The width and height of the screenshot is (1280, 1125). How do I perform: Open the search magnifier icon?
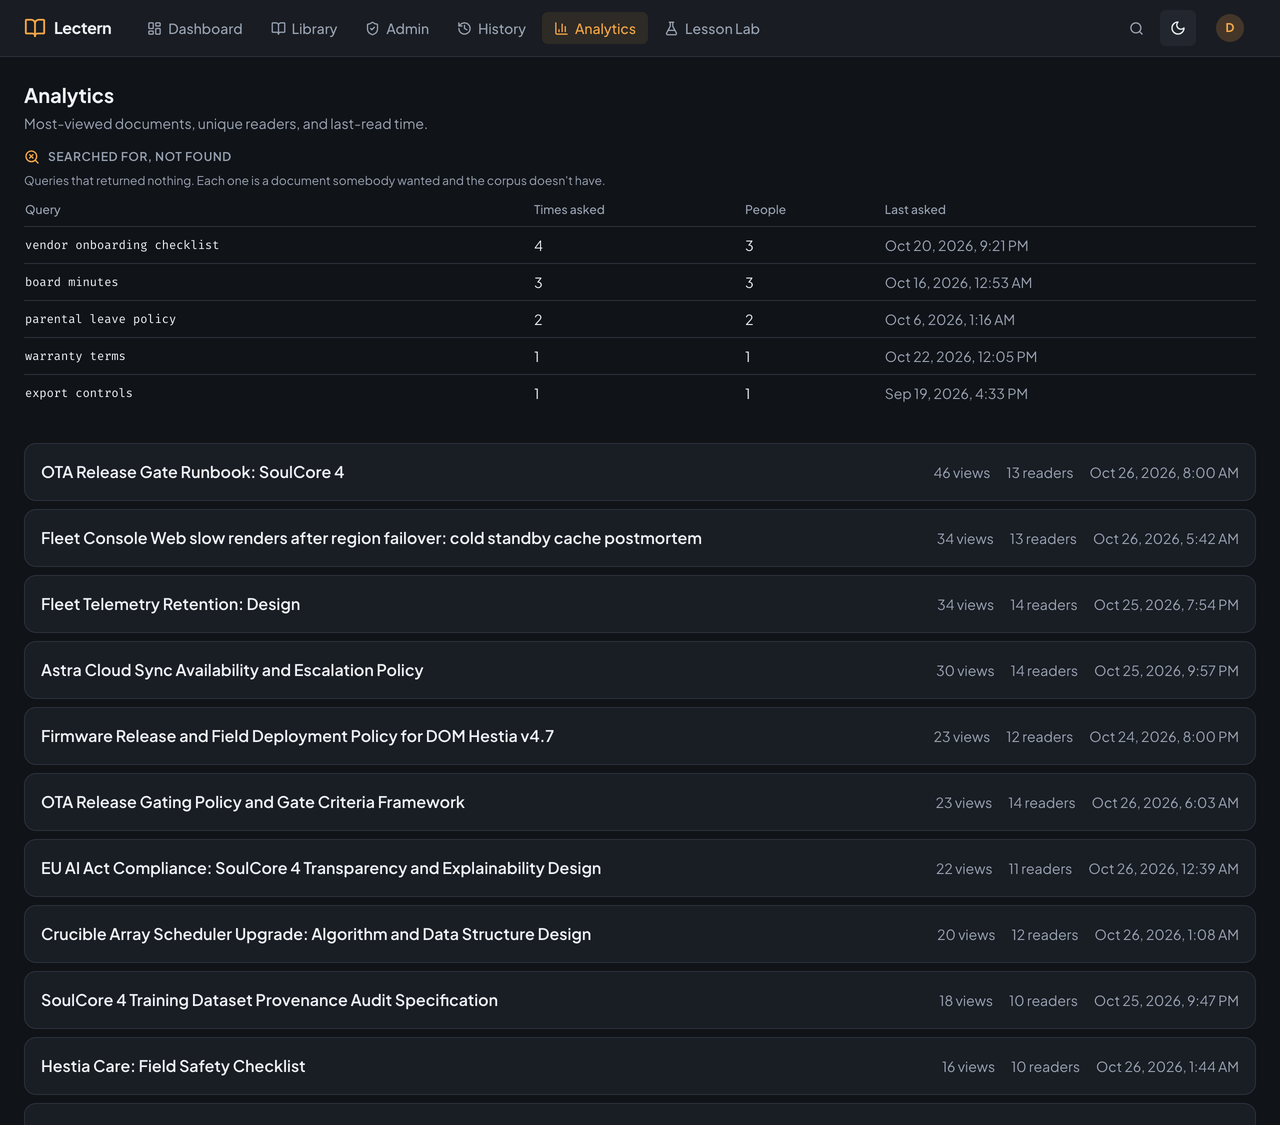click(x=1136, y=29)
